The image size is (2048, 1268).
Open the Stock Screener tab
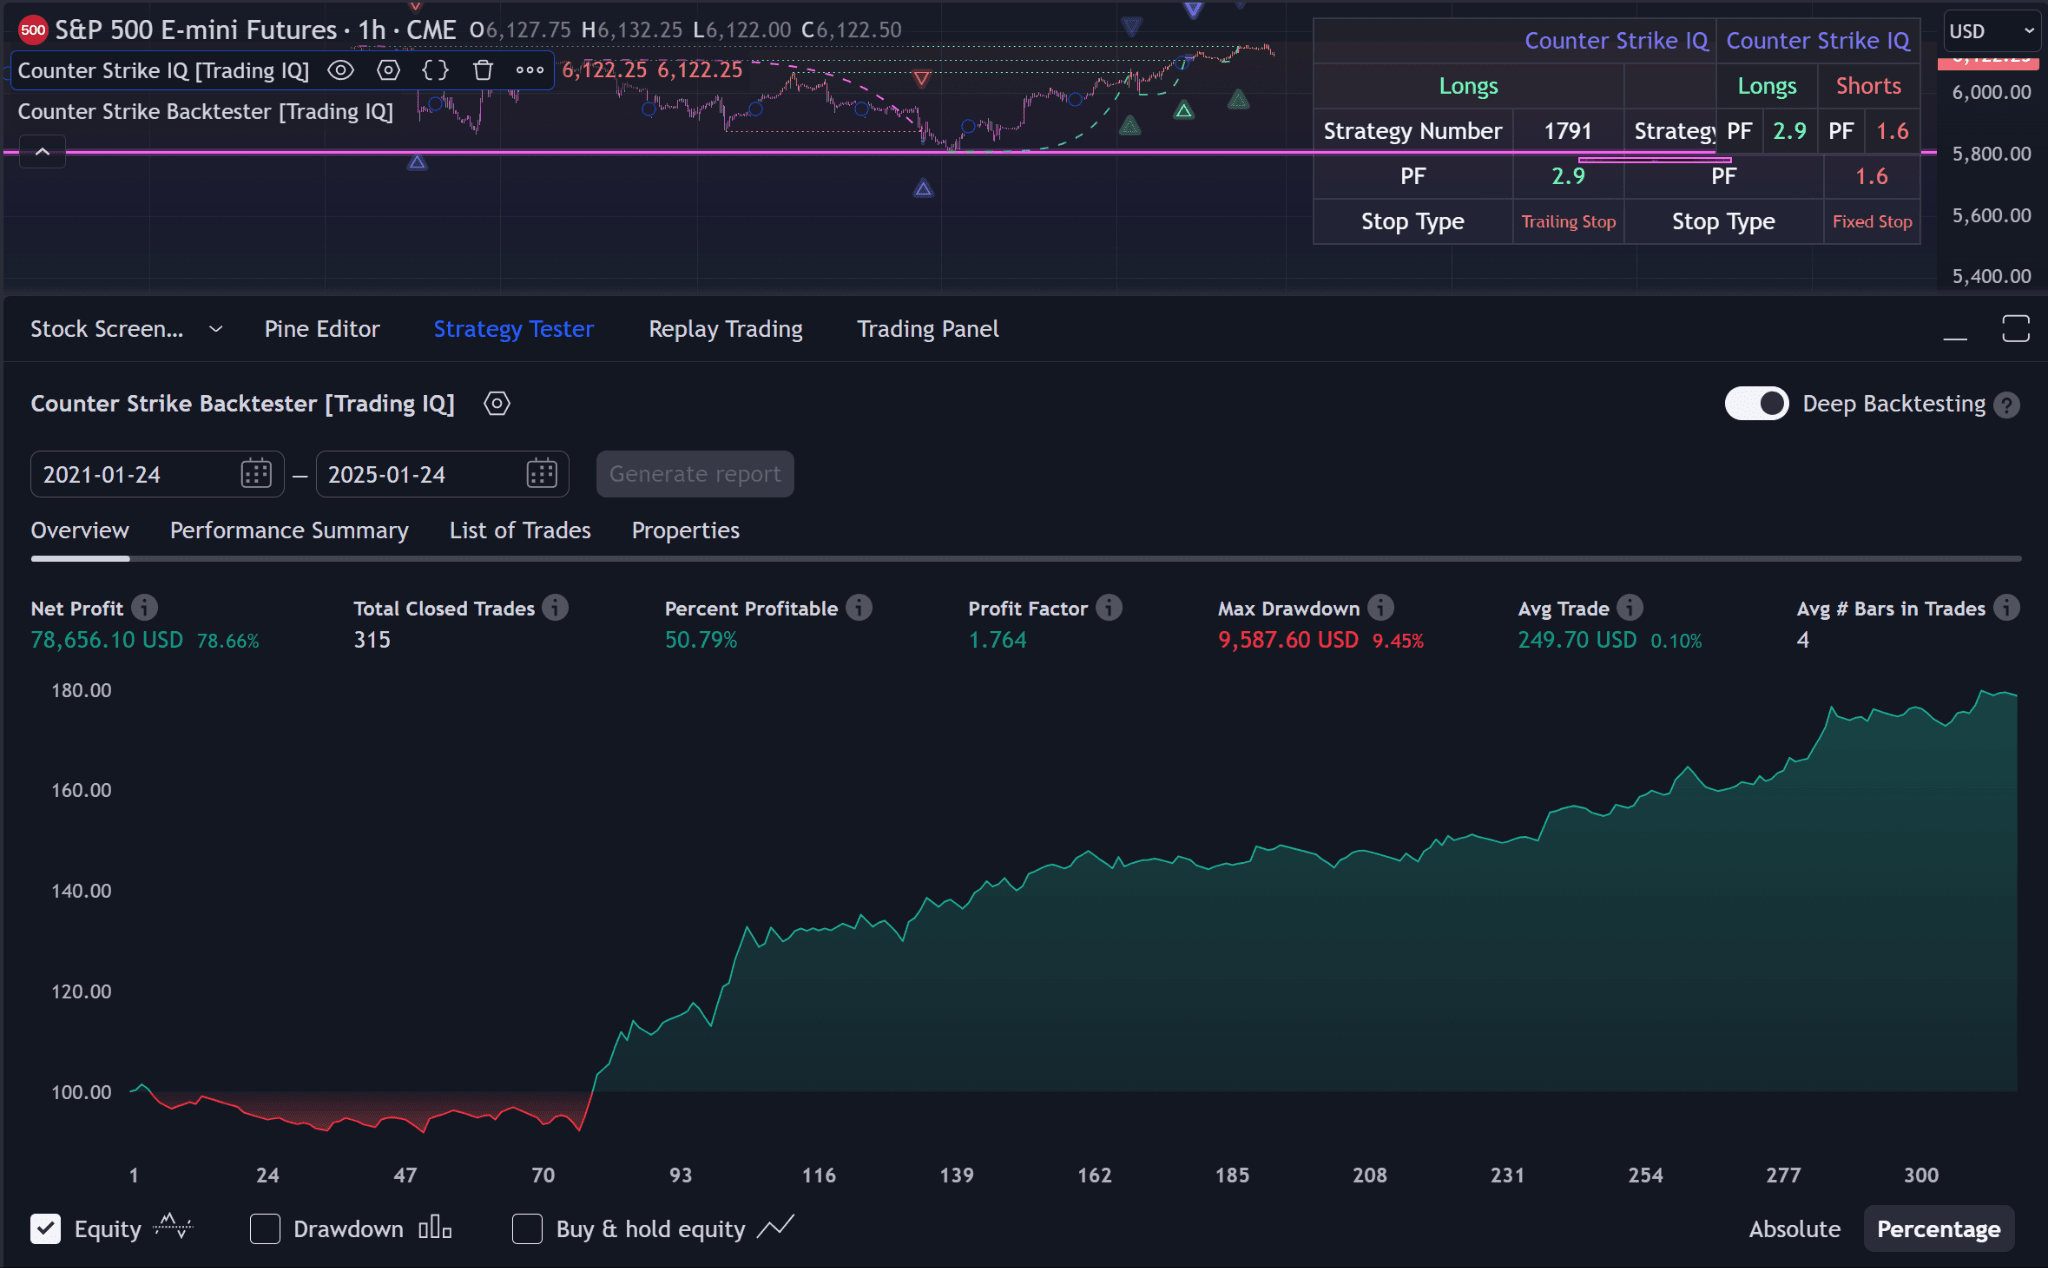click(107, 329)
